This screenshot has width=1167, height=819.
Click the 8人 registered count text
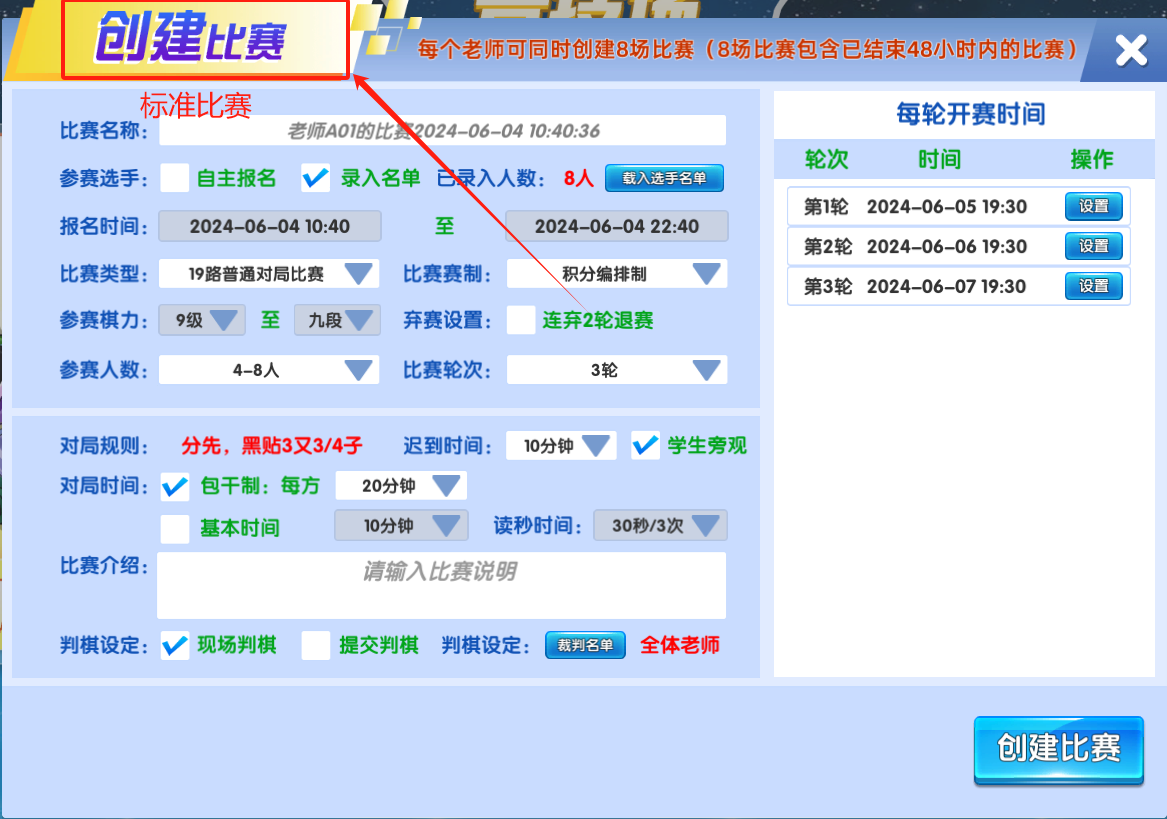[578, 179]
